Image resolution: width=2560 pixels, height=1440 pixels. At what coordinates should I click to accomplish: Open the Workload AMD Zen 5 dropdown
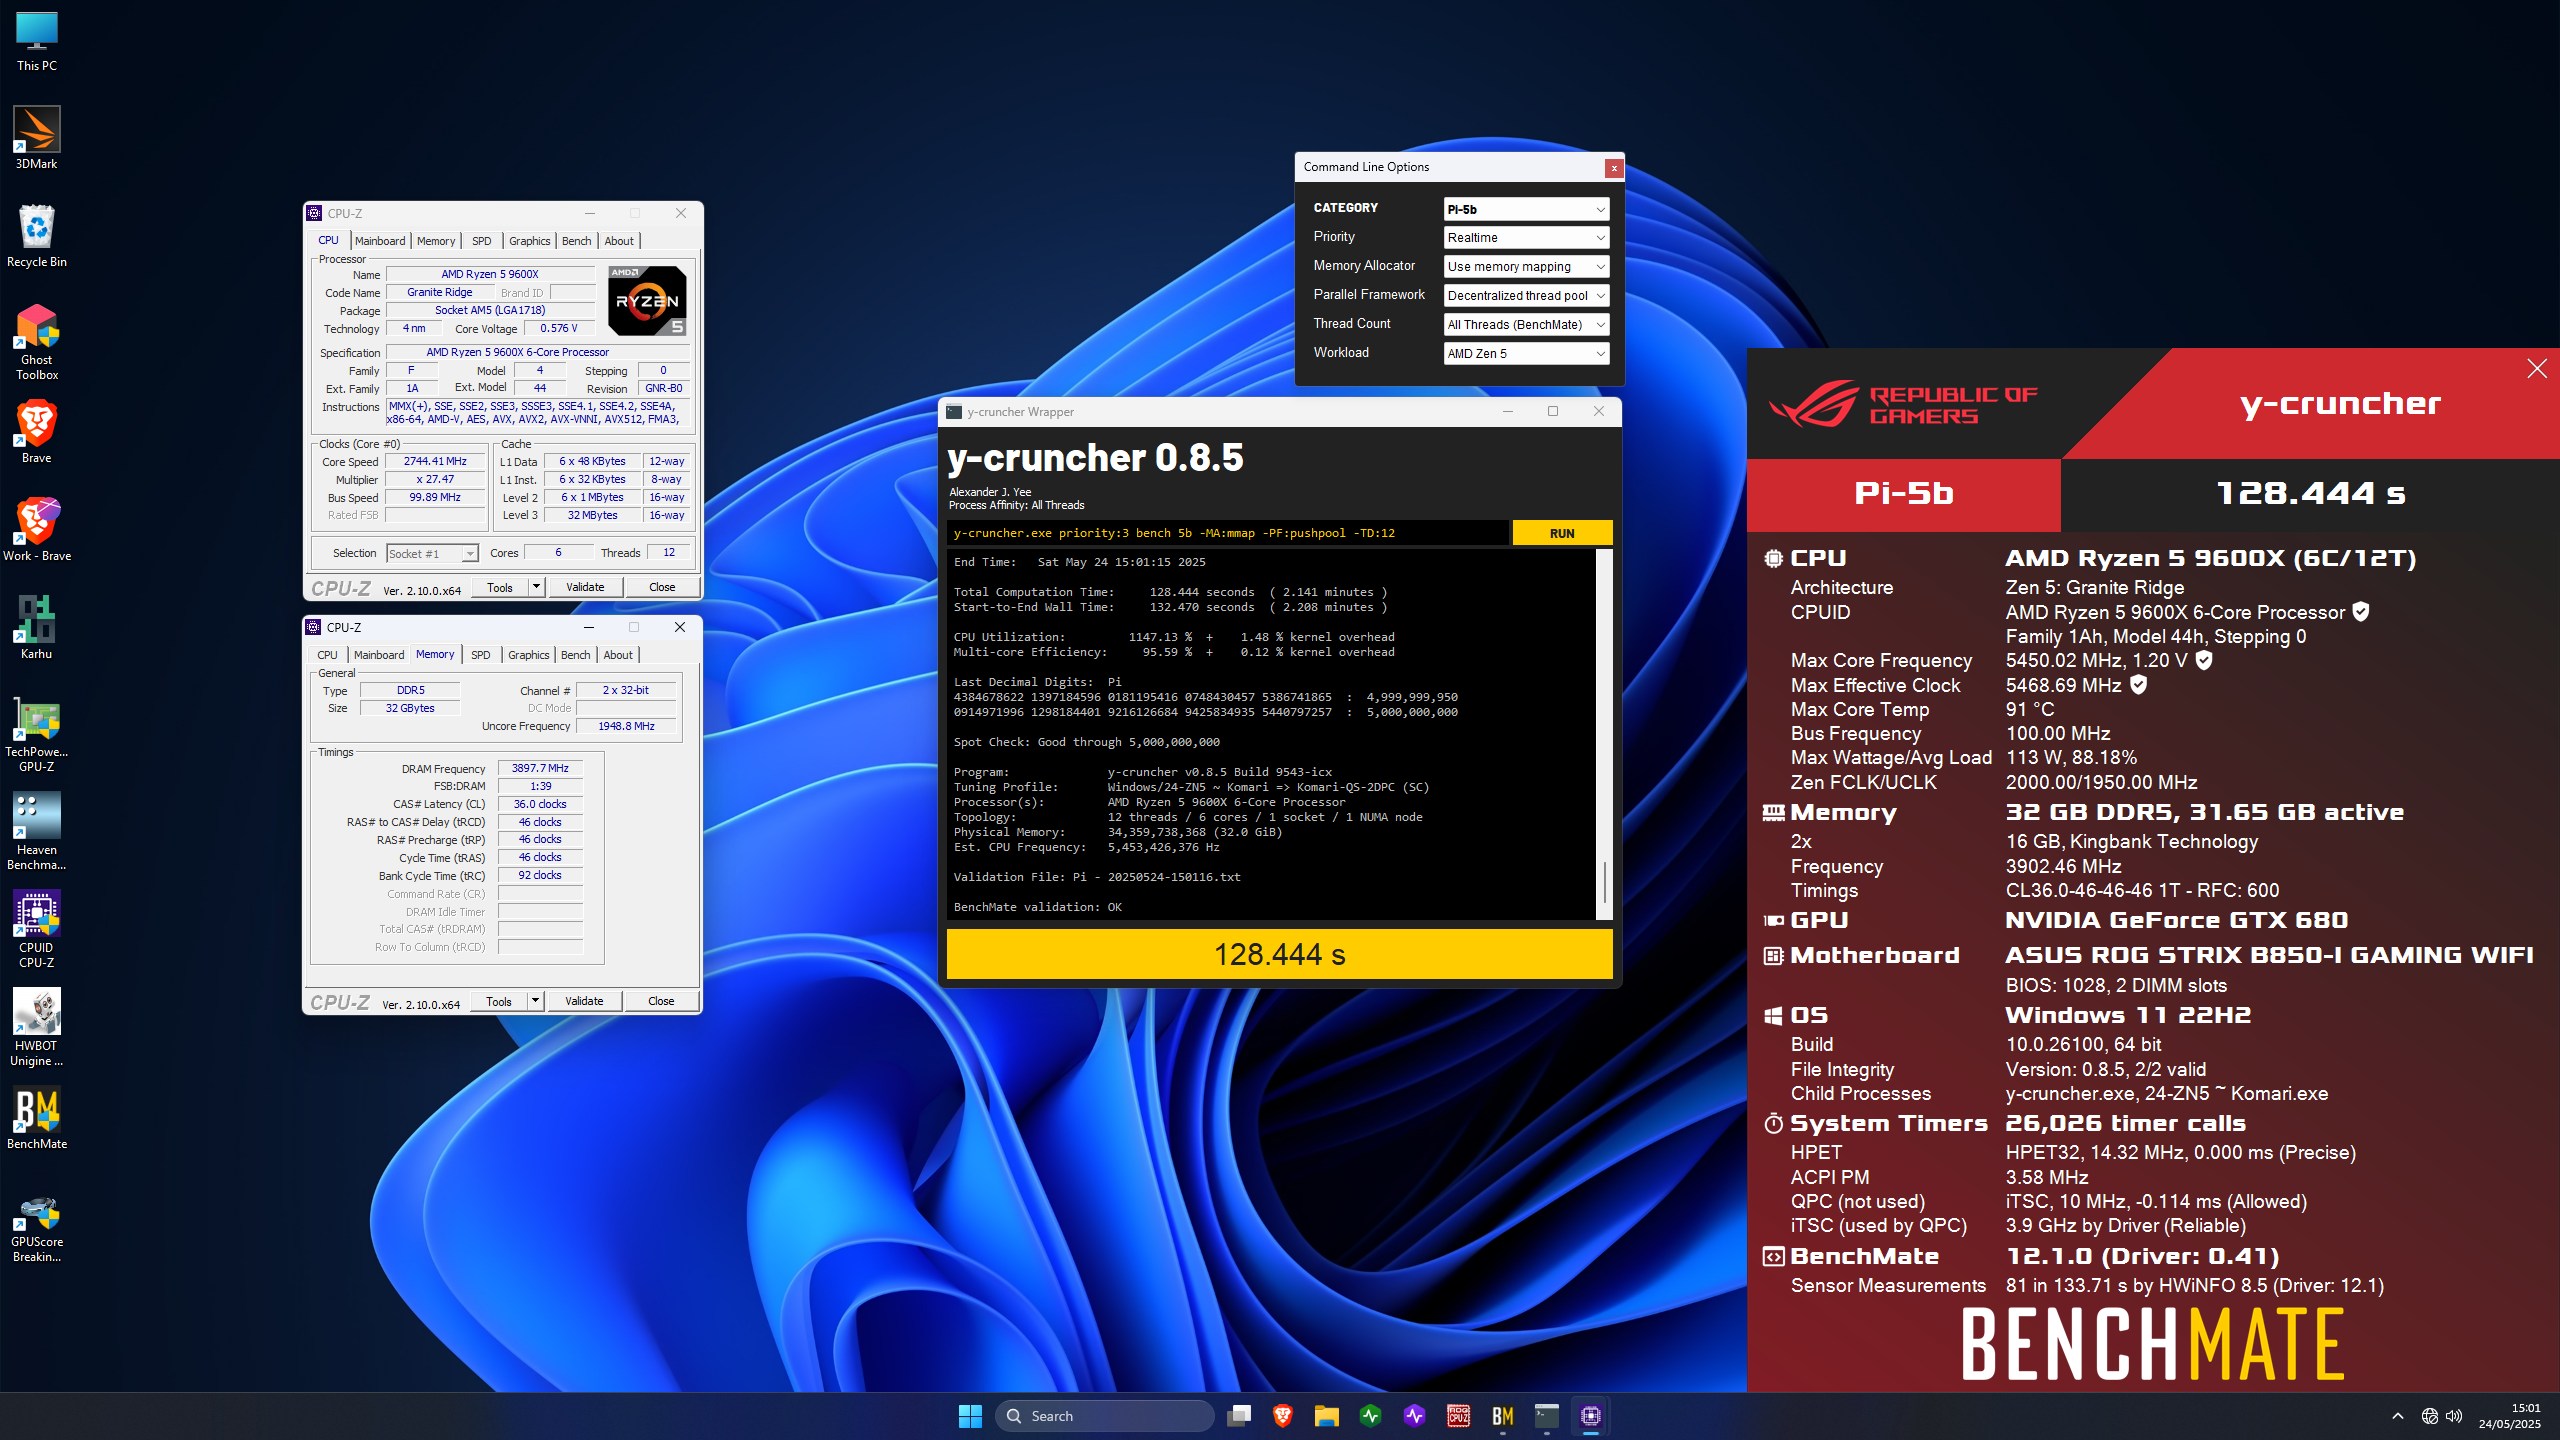point(1527,354)
